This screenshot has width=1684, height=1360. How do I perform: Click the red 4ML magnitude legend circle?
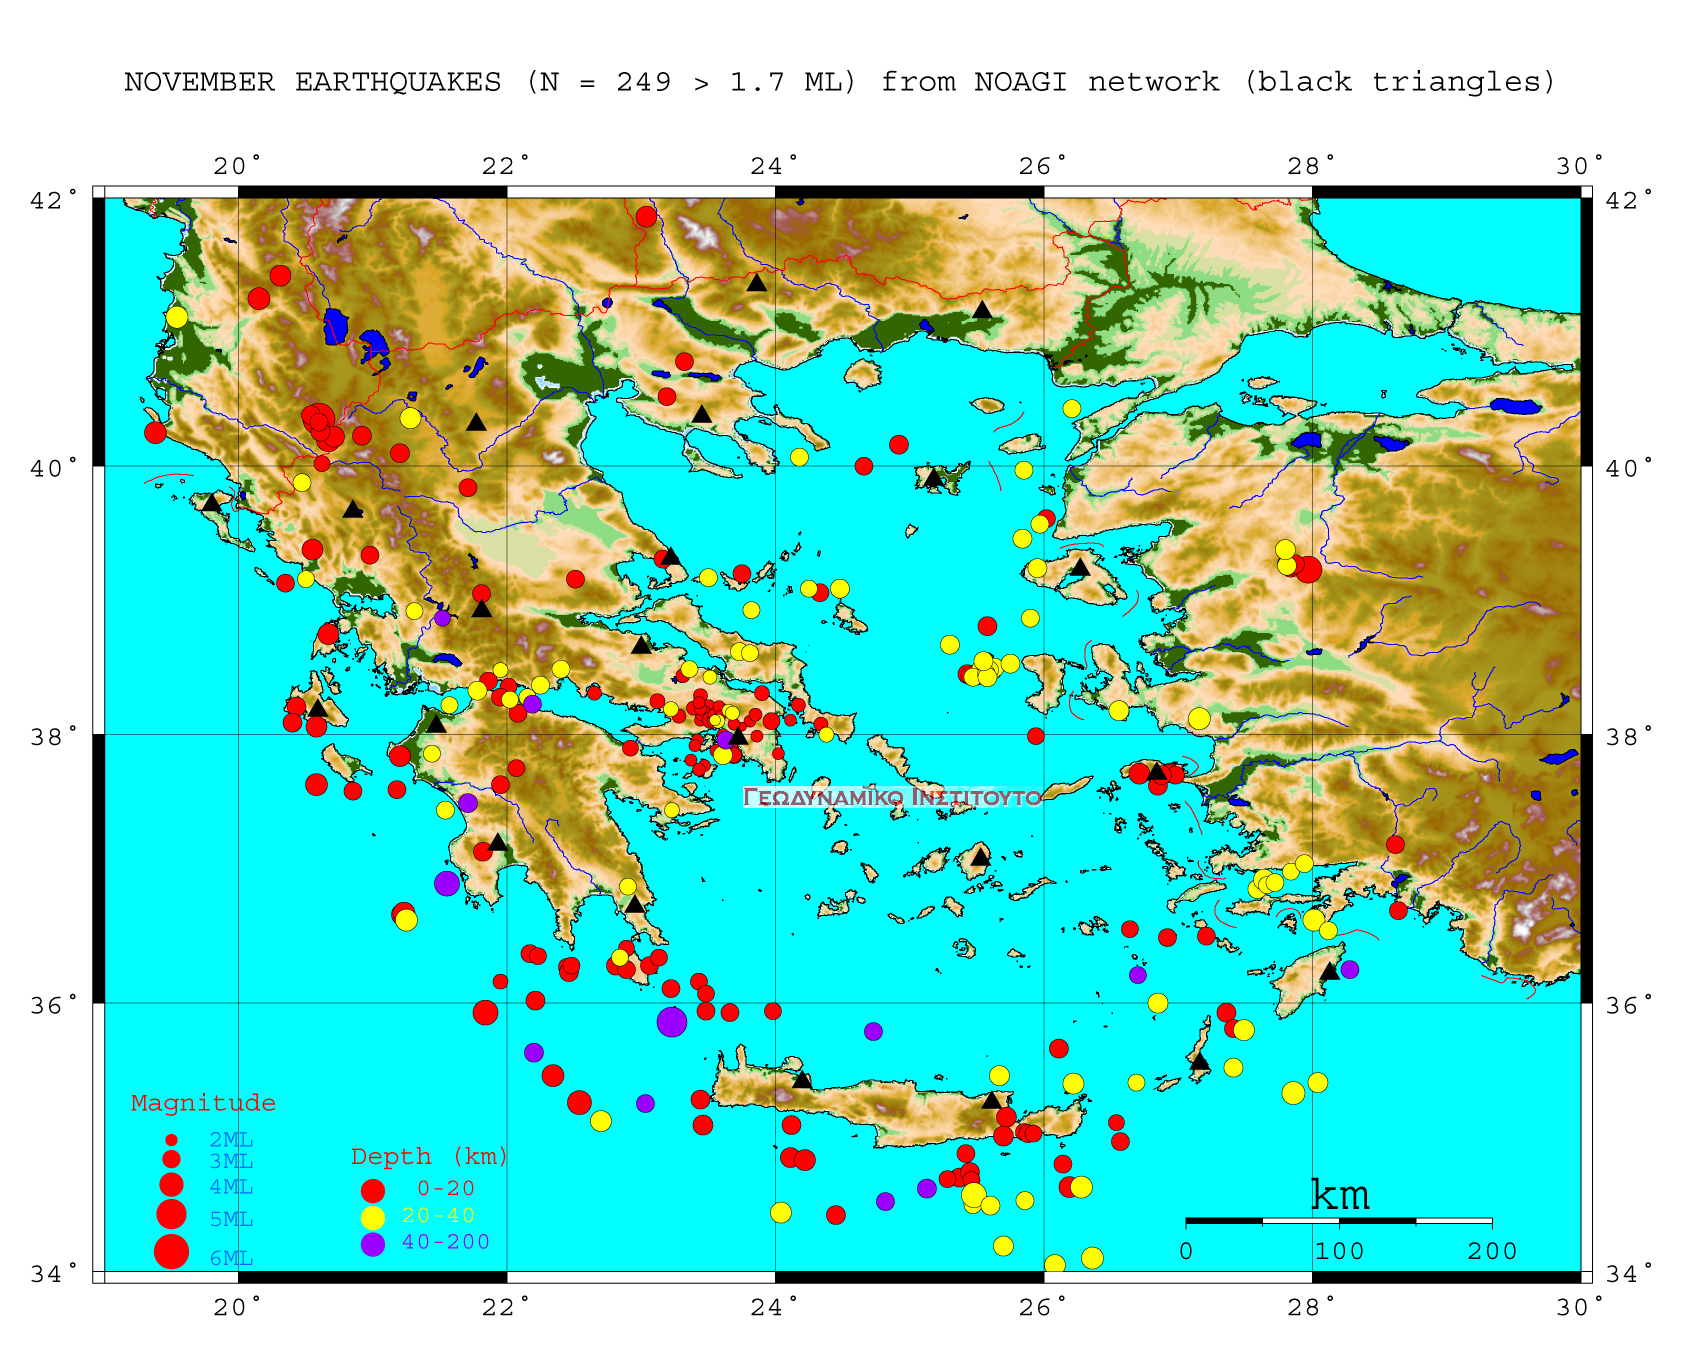tap(171, 1185)
